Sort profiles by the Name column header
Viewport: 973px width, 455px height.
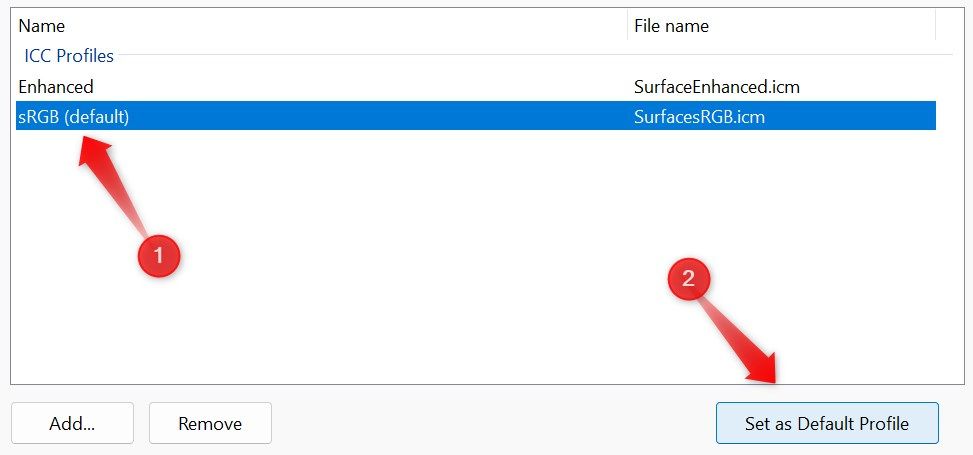(320, 25)
